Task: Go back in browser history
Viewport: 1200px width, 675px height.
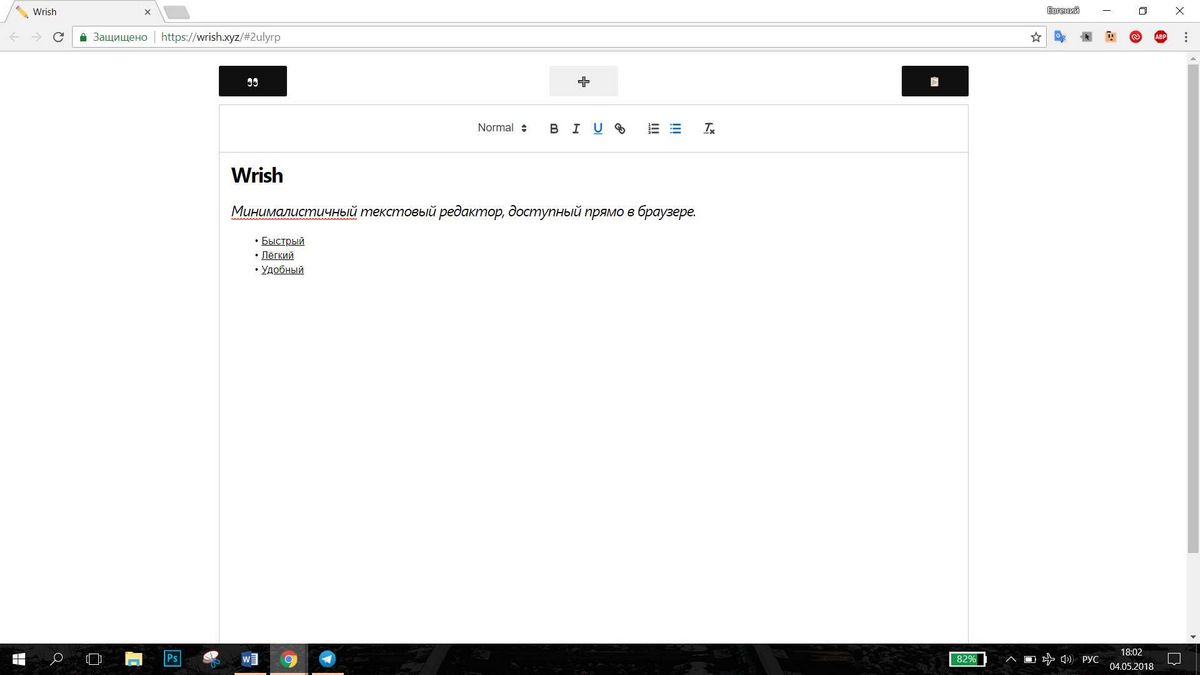Action: pos(14,37)
